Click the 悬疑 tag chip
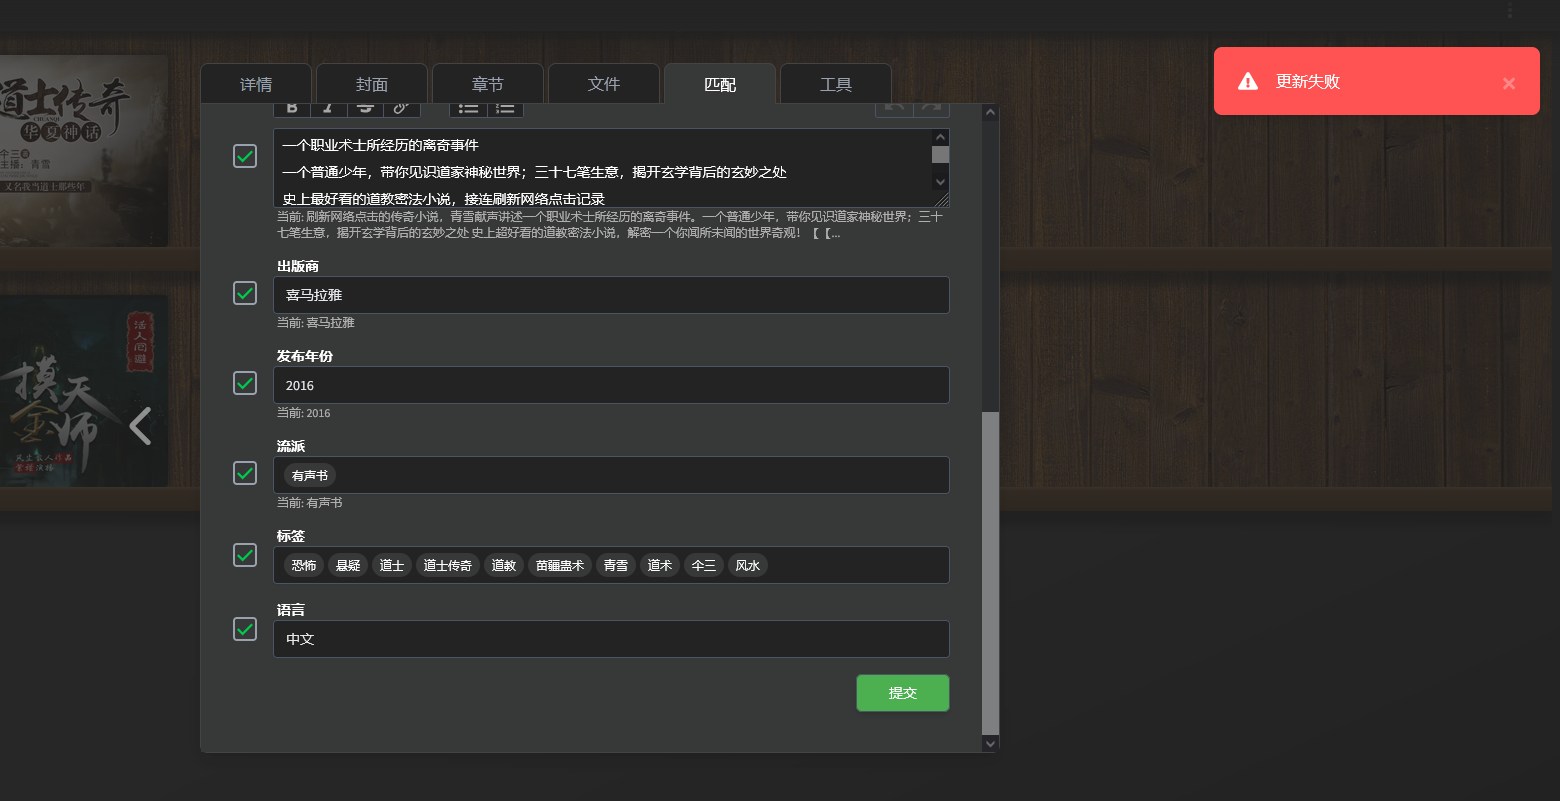This screenshot has width=1560, height=801. click(x=348, y=566)
